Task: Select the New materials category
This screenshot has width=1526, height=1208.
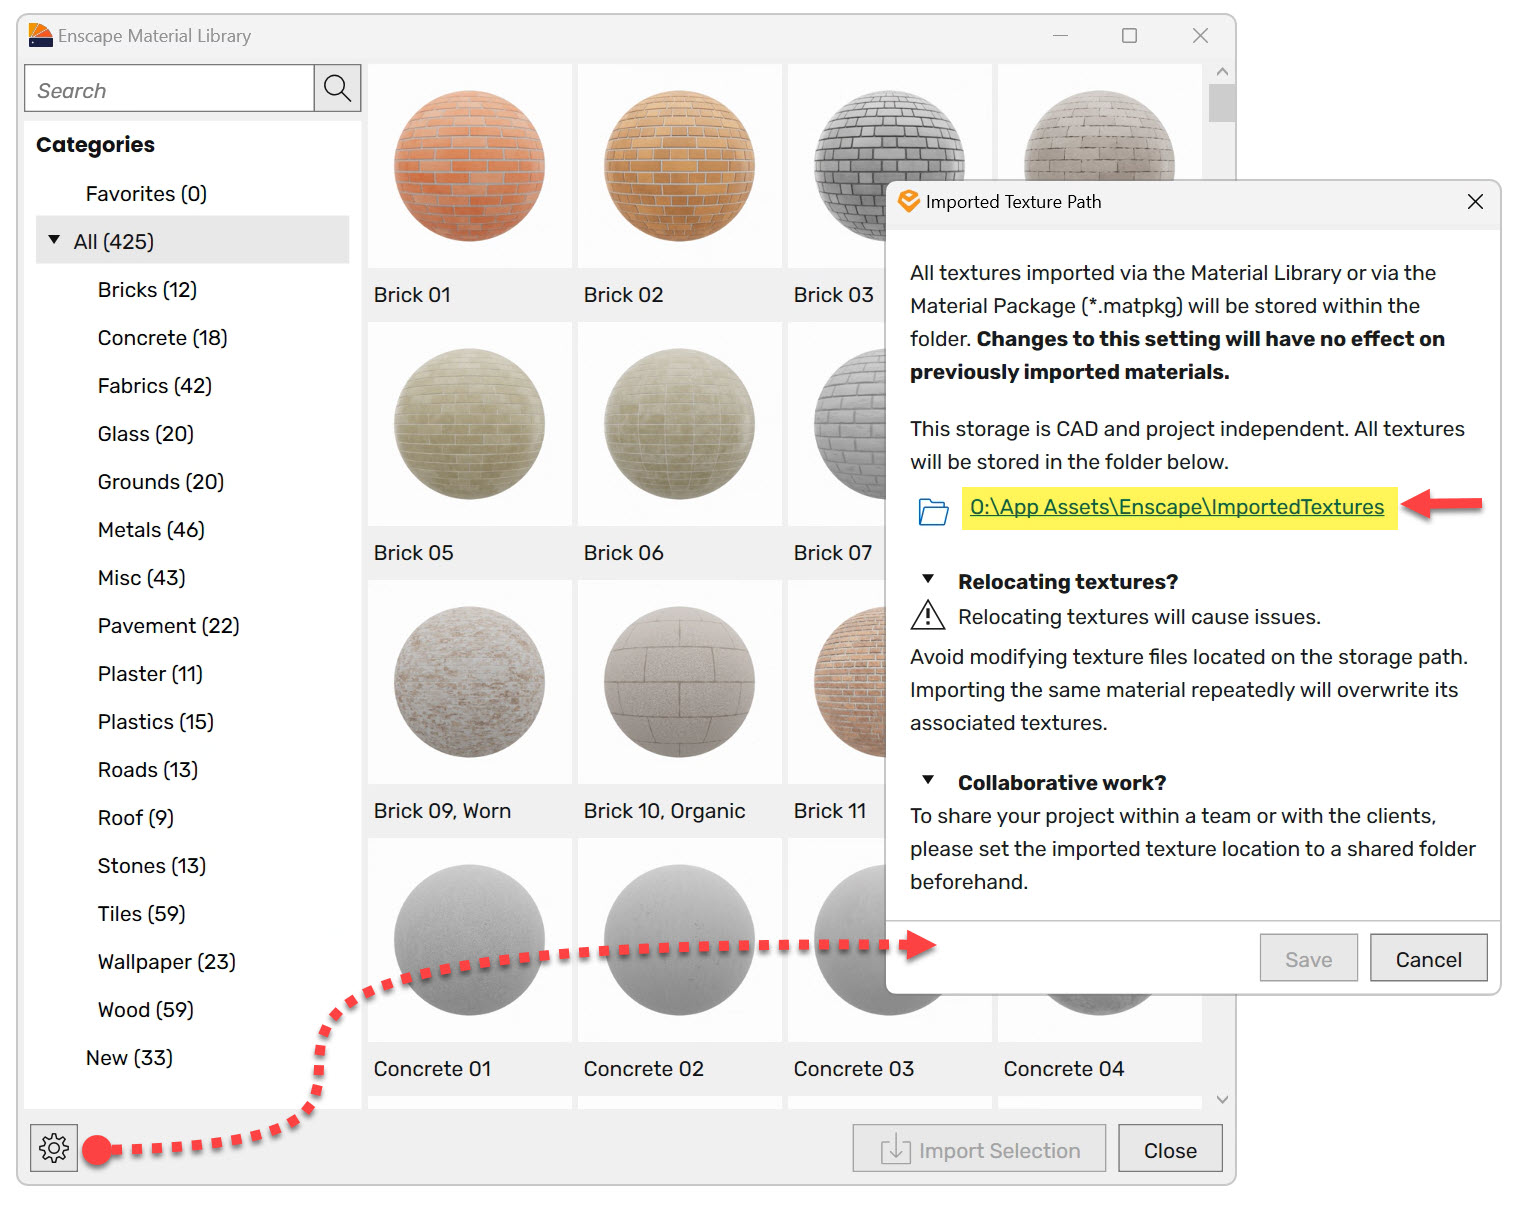Action: pos(129,1057)
